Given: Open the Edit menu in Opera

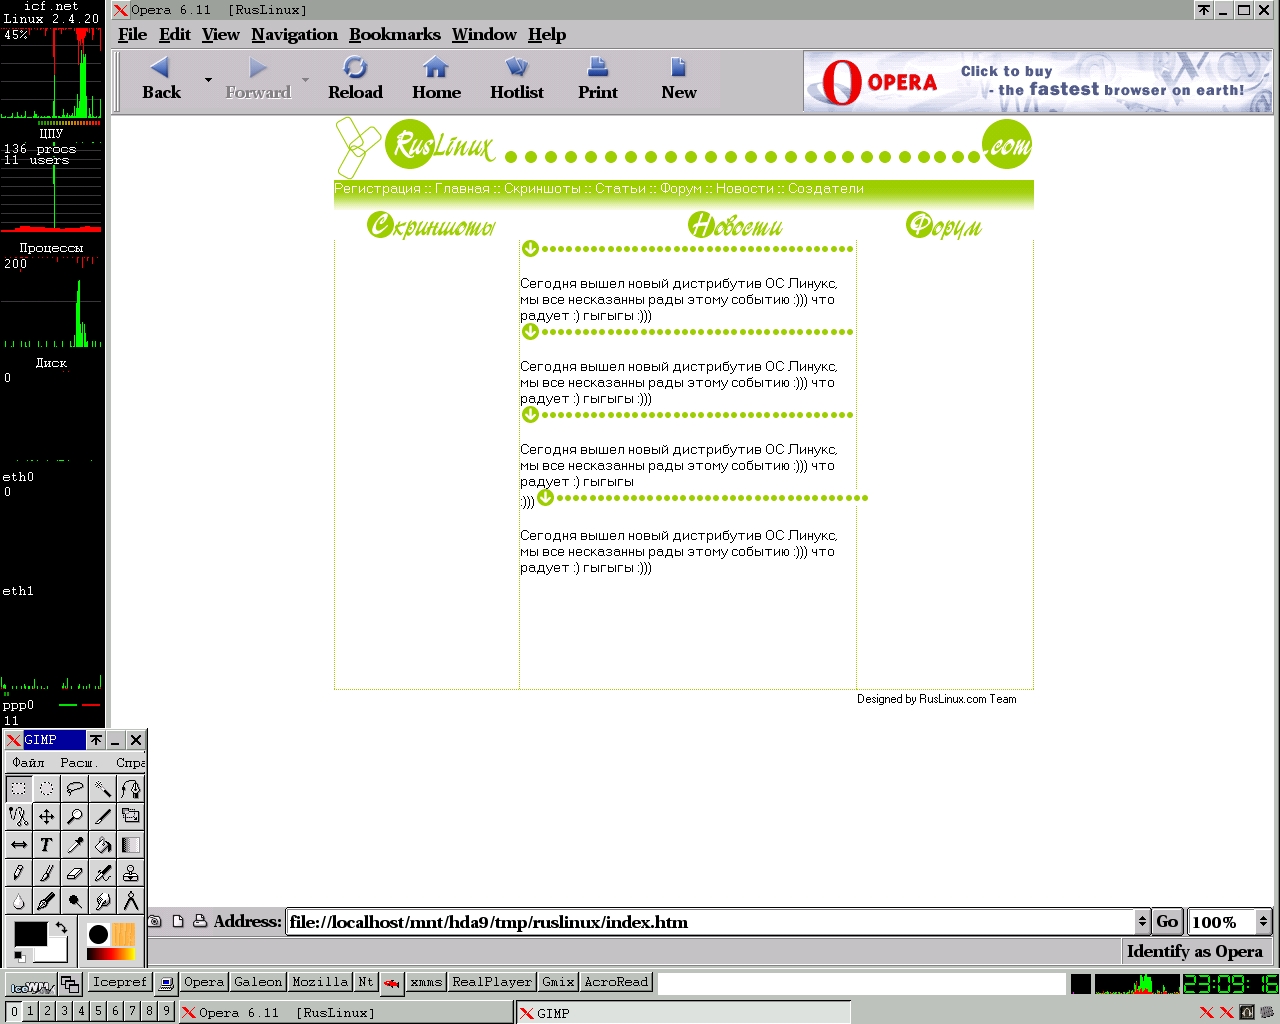Looking at the screenshot, I should point(174,35).
